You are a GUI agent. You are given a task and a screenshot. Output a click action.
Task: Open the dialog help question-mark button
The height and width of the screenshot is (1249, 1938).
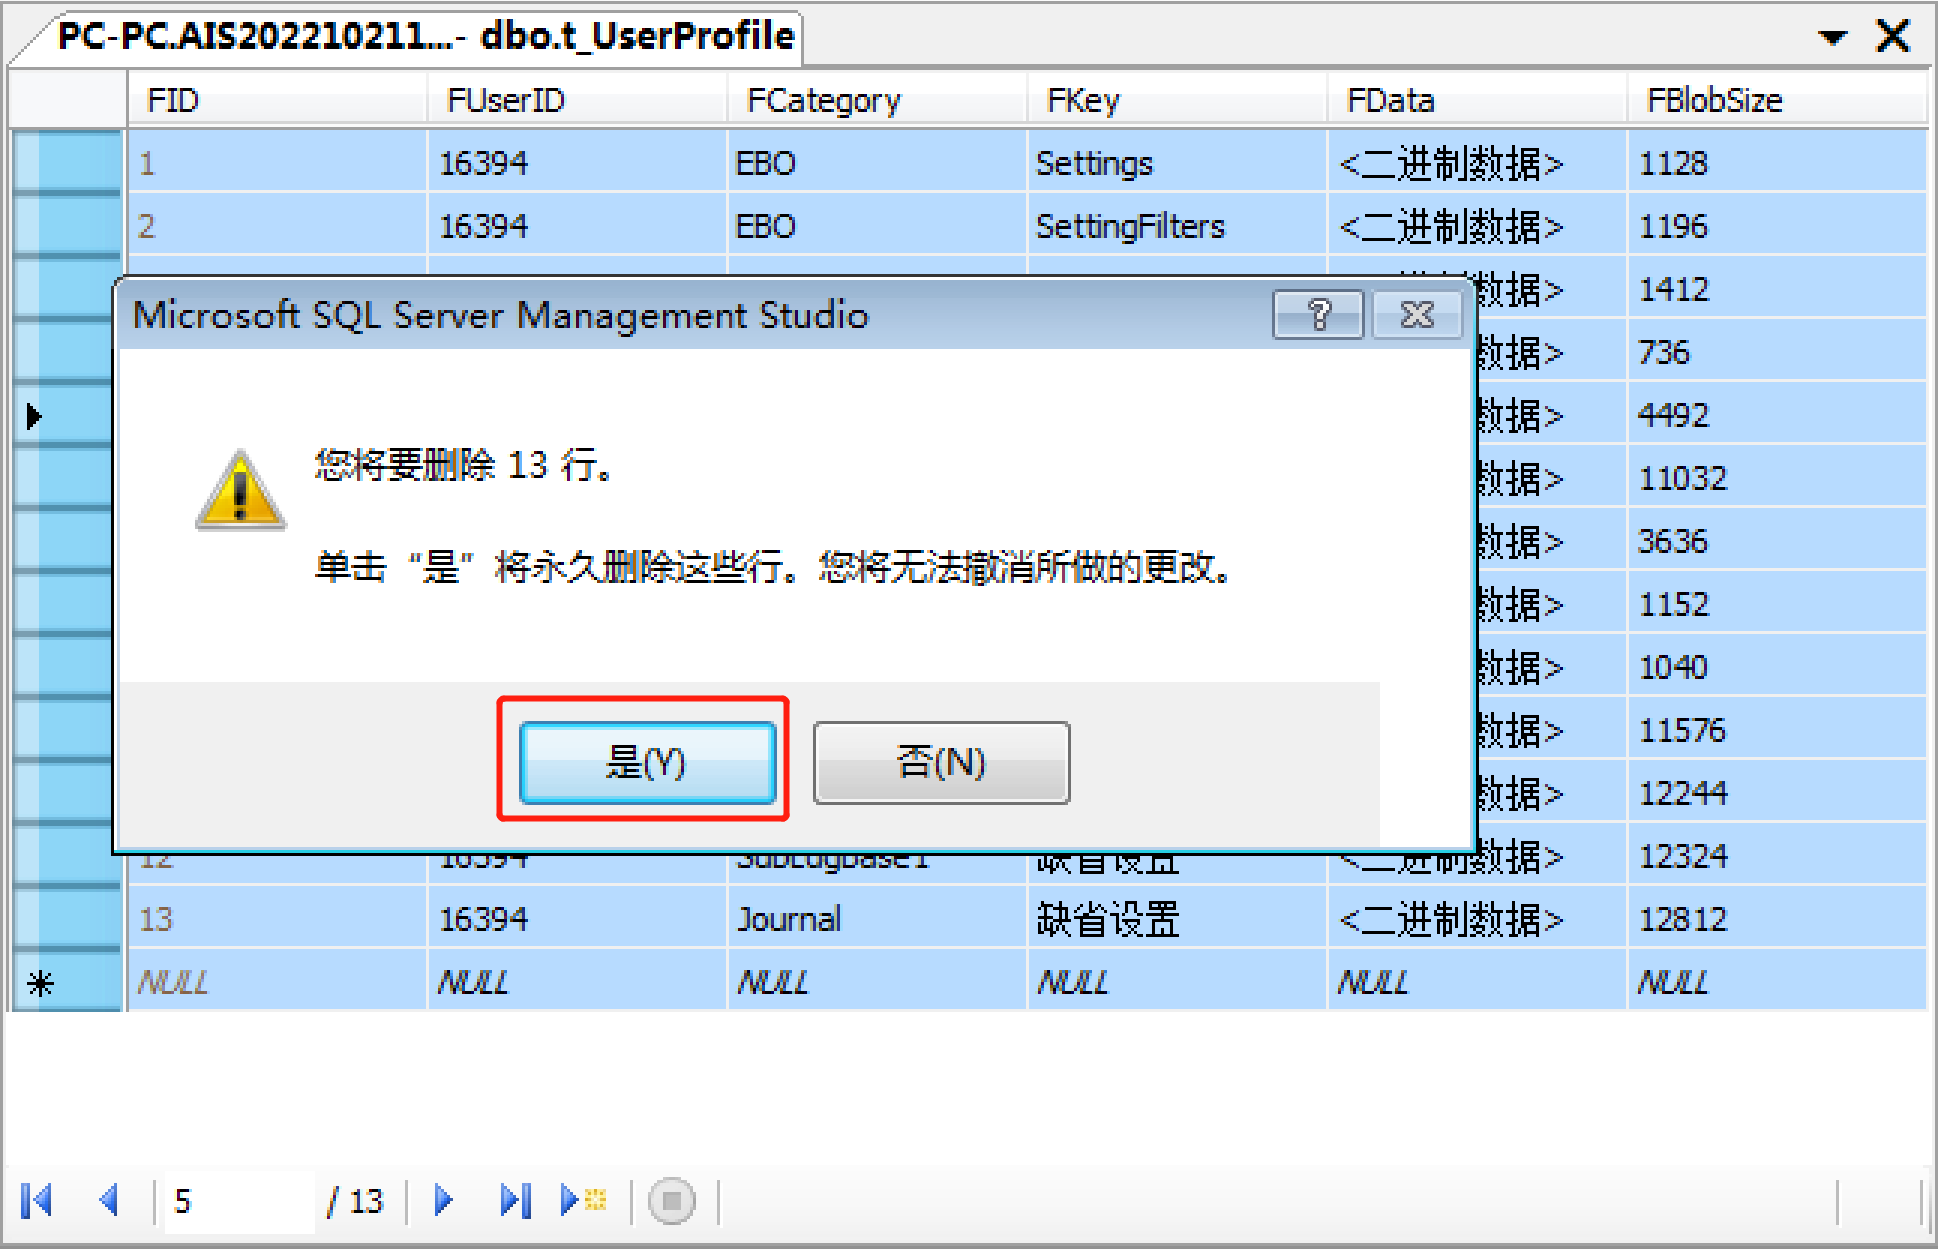[1317, 316]
